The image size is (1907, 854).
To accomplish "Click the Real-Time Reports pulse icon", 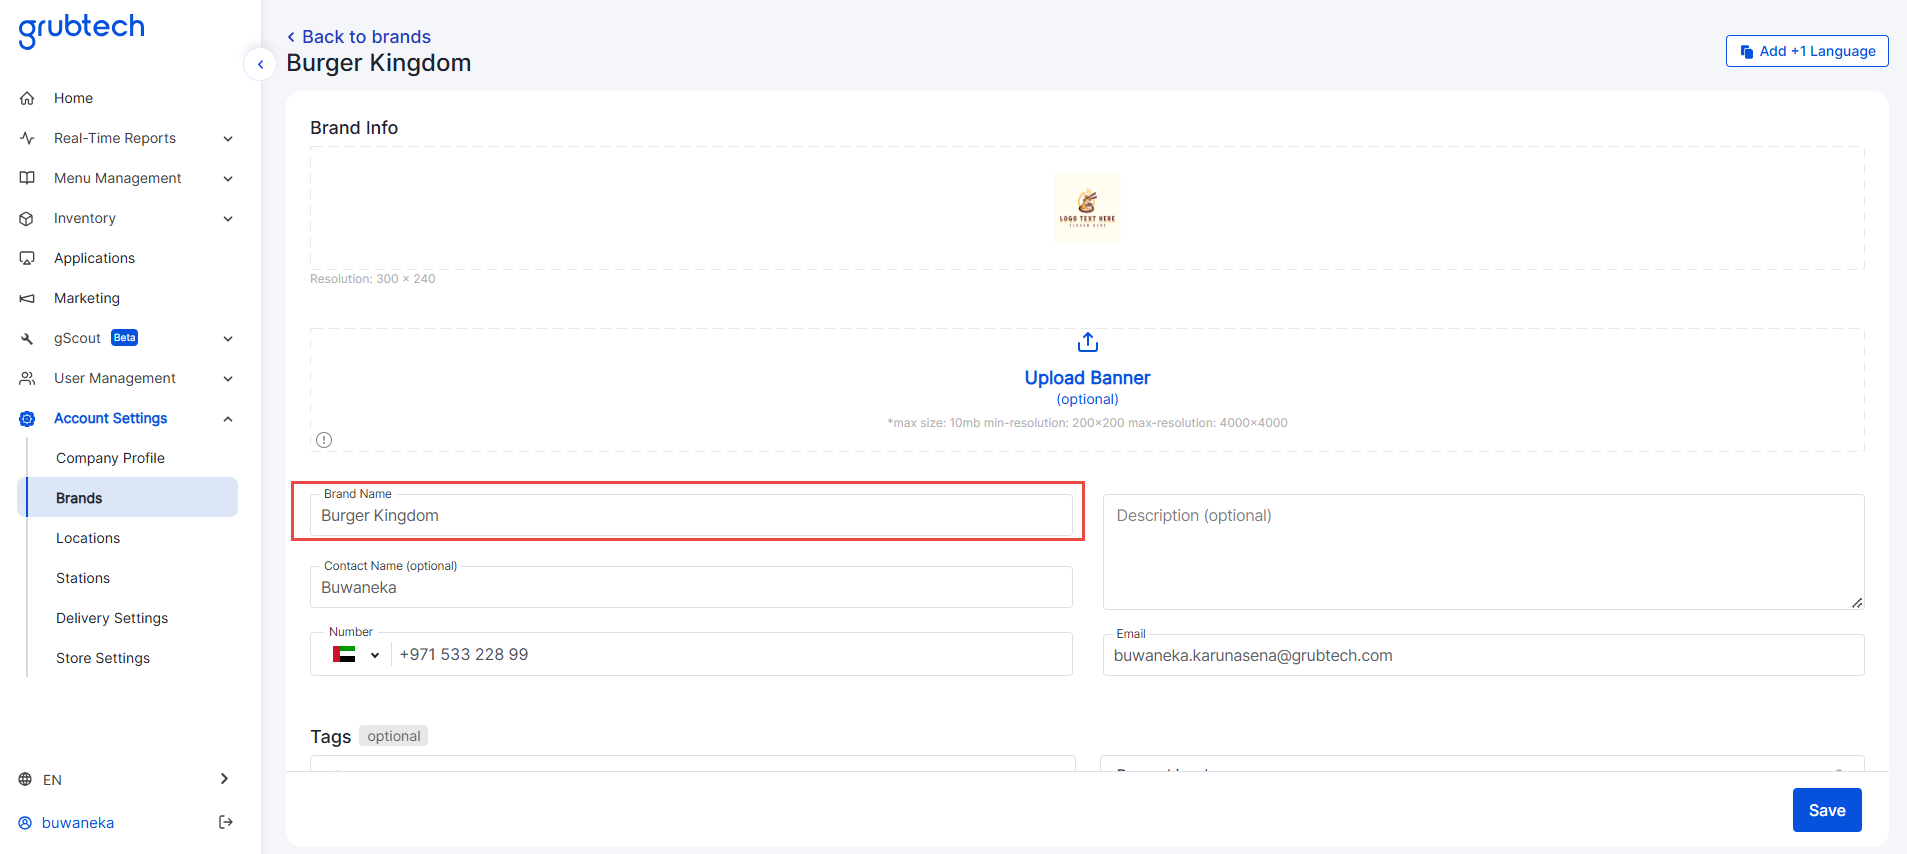I will 27,138.
